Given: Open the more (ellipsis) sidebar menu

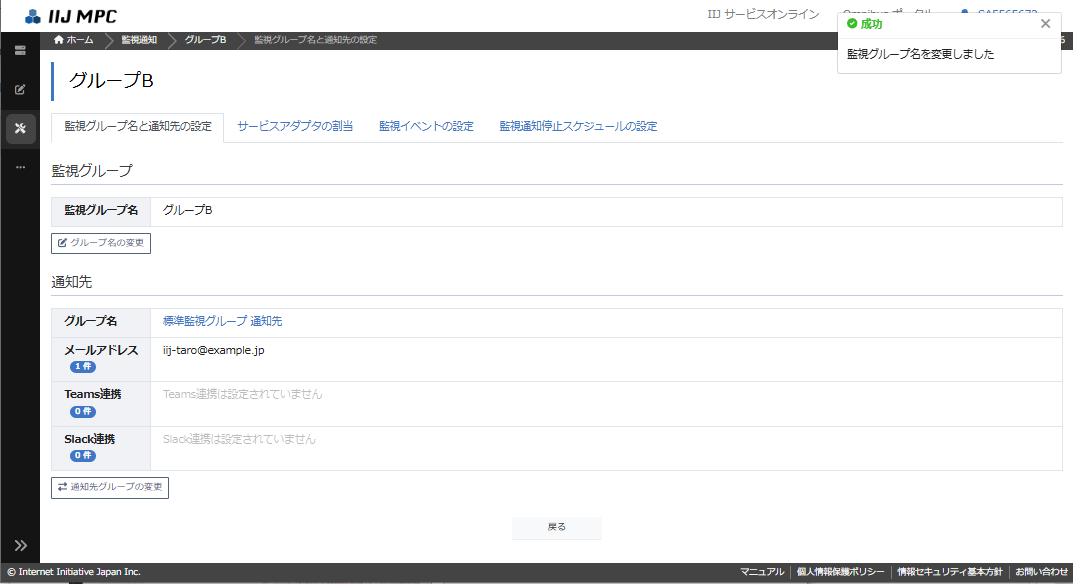Looking at the screenshot, I should point(20,167).
